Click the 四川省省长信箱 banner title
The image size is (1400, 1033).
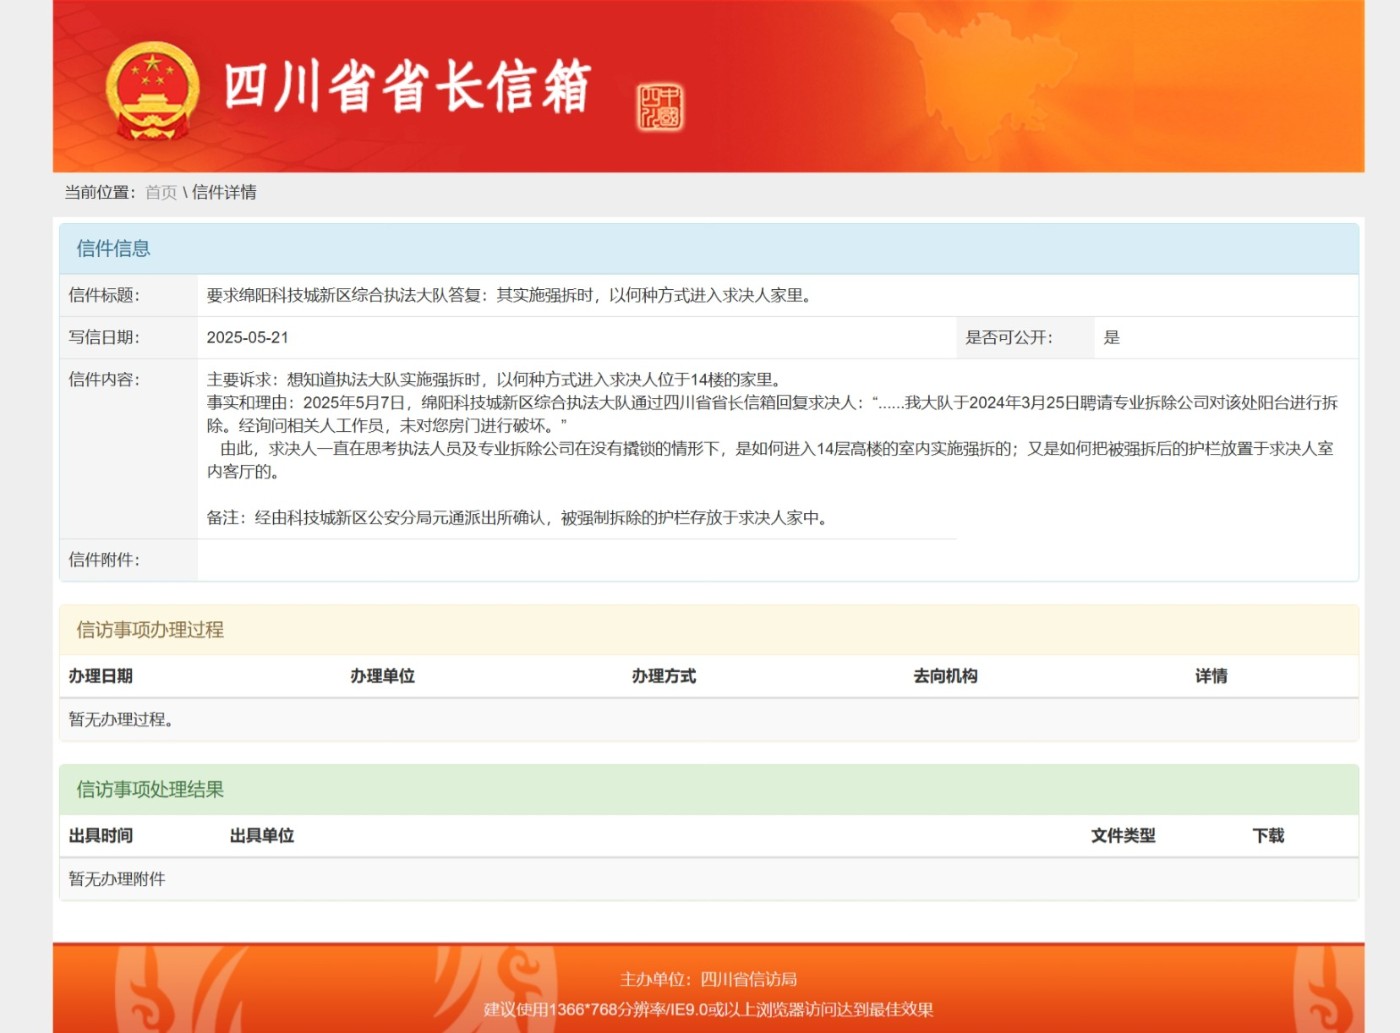[406, 87]
